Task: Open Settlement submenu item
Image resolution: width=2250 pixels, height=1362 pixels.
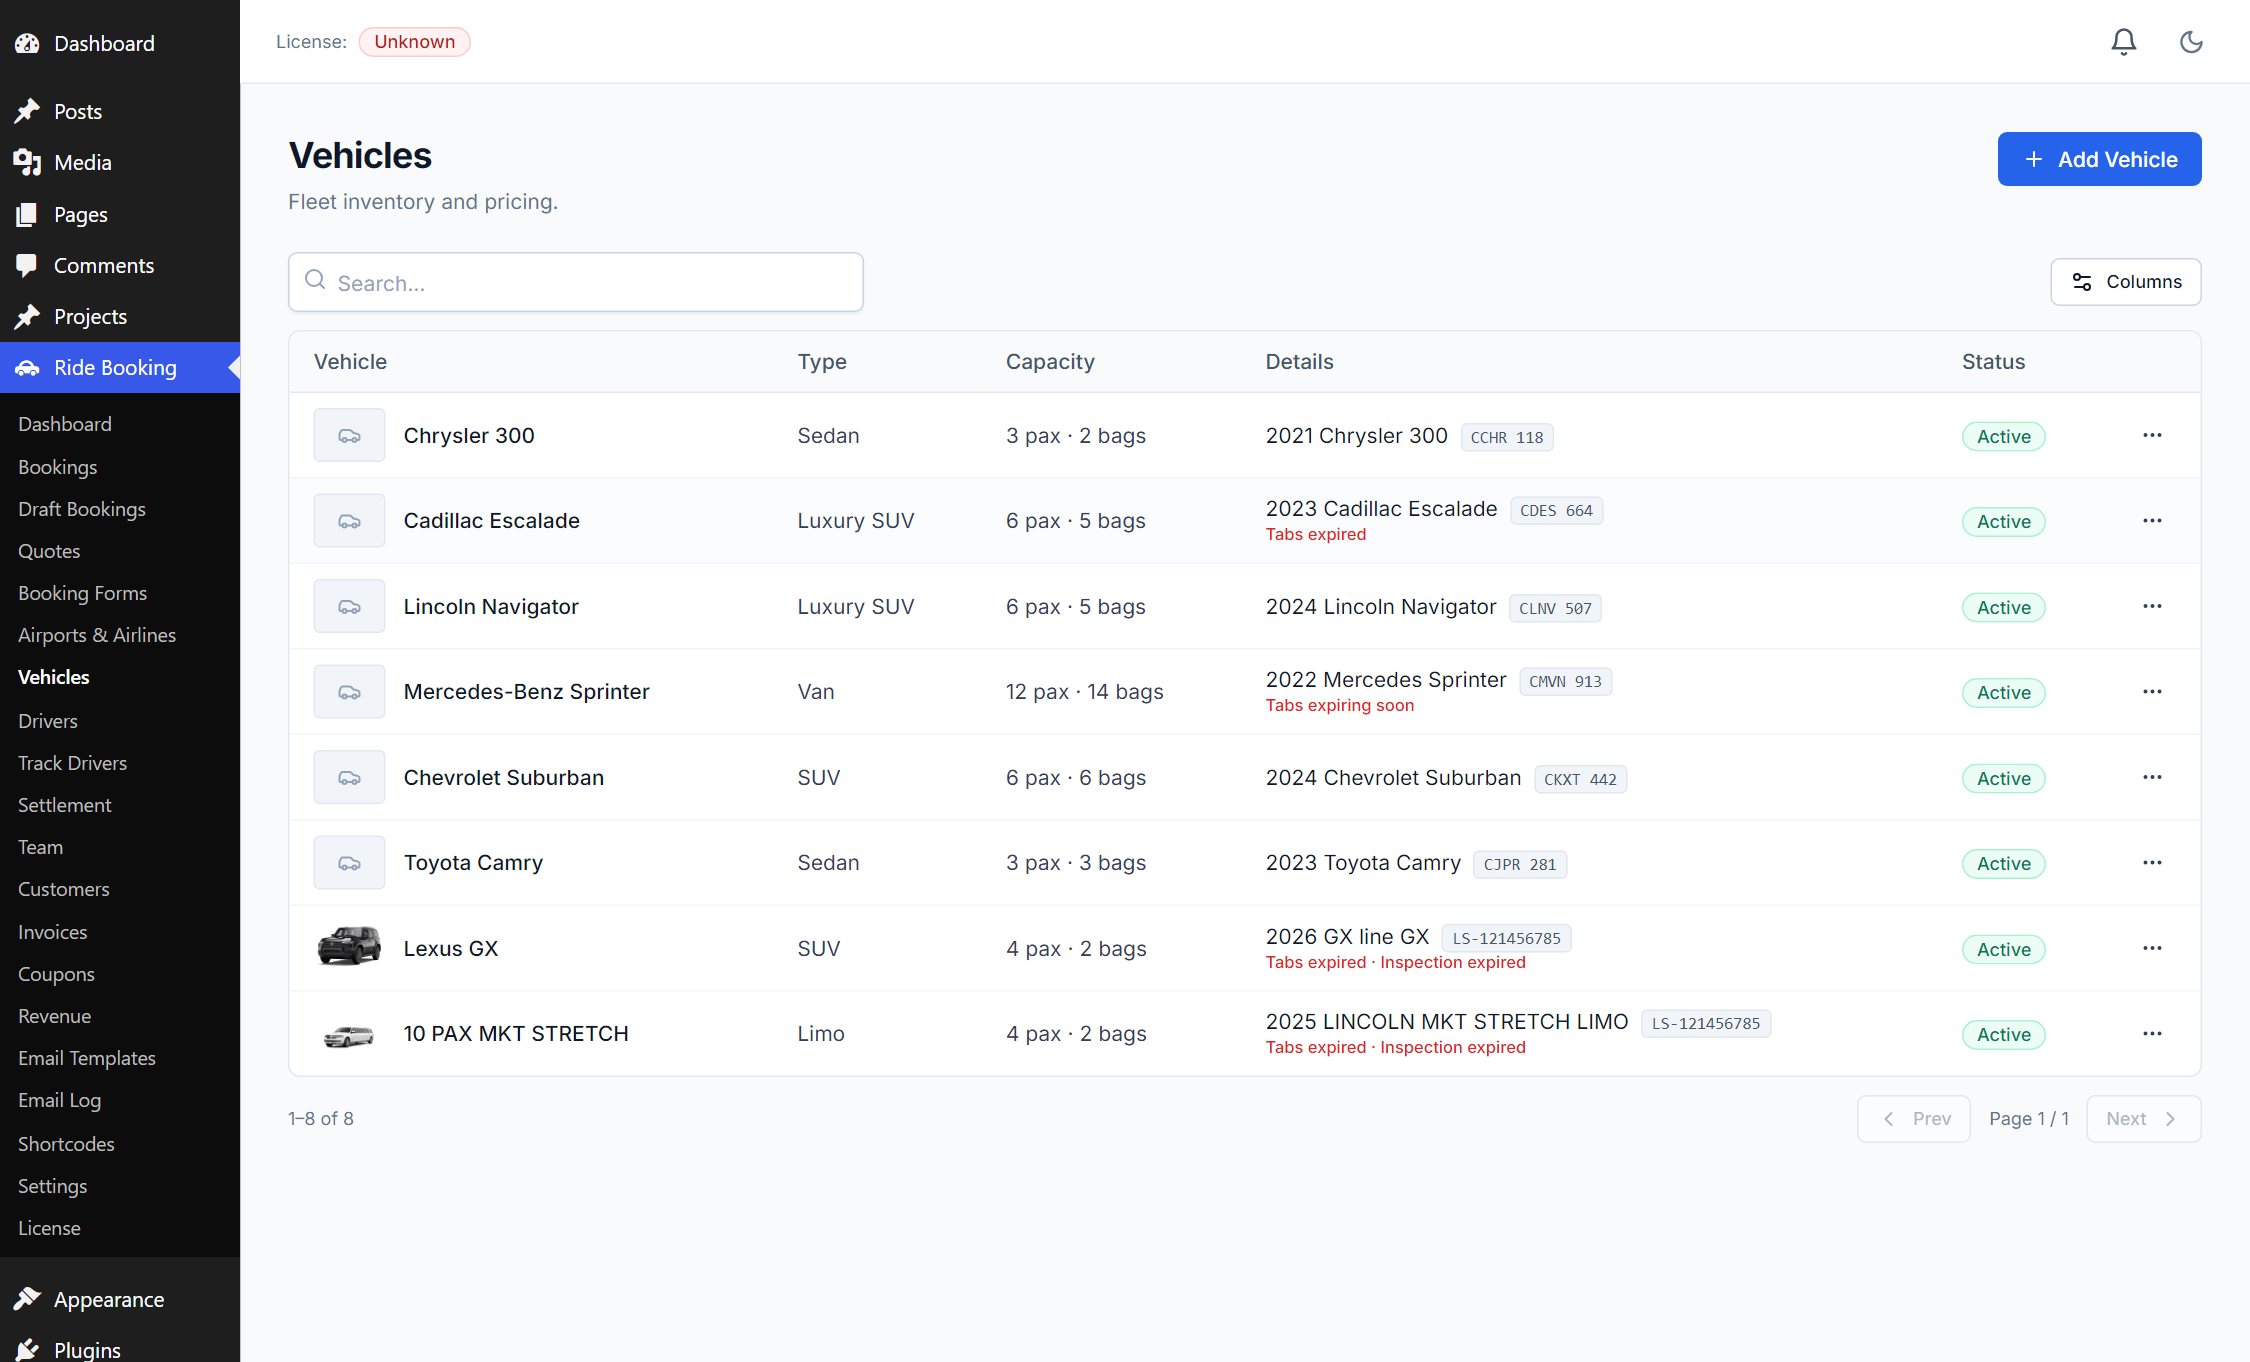Action: pos(65,805)
